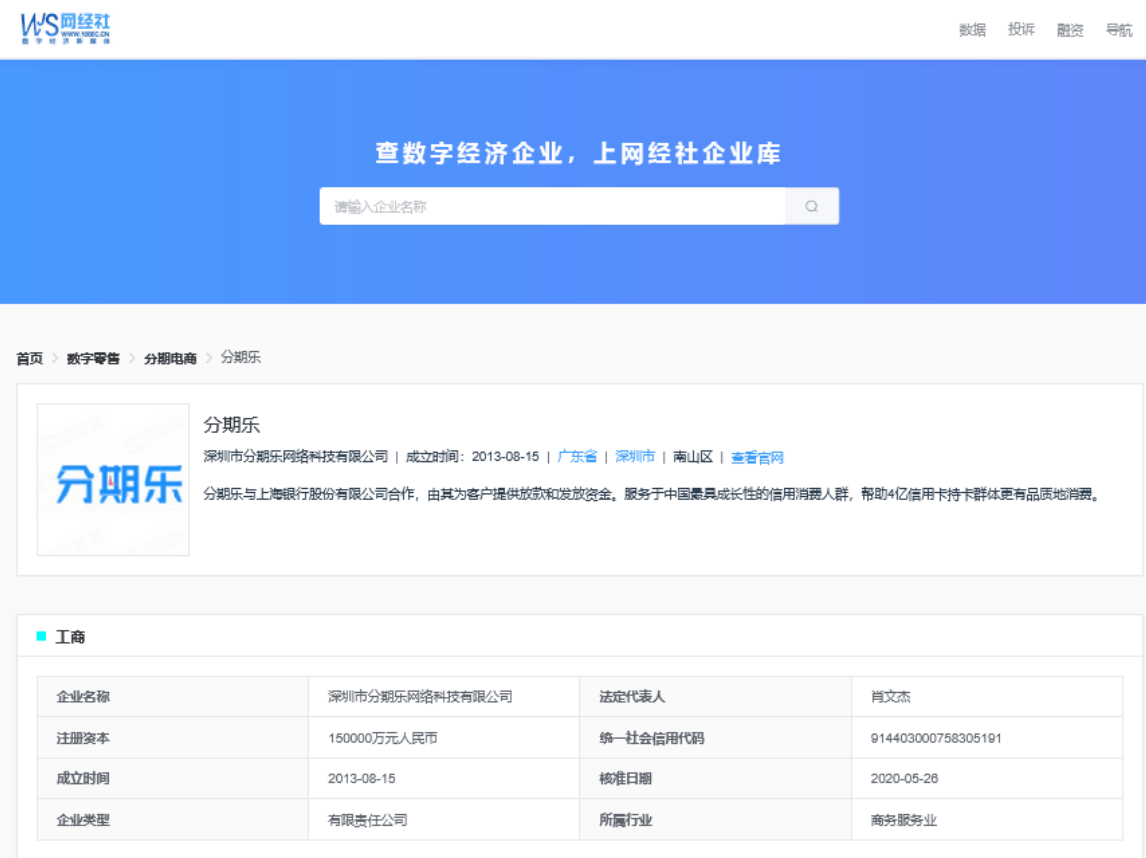1146x858 pixels.
Task: Select company description paragraph about 上海银行
Action: click(651, 495)
